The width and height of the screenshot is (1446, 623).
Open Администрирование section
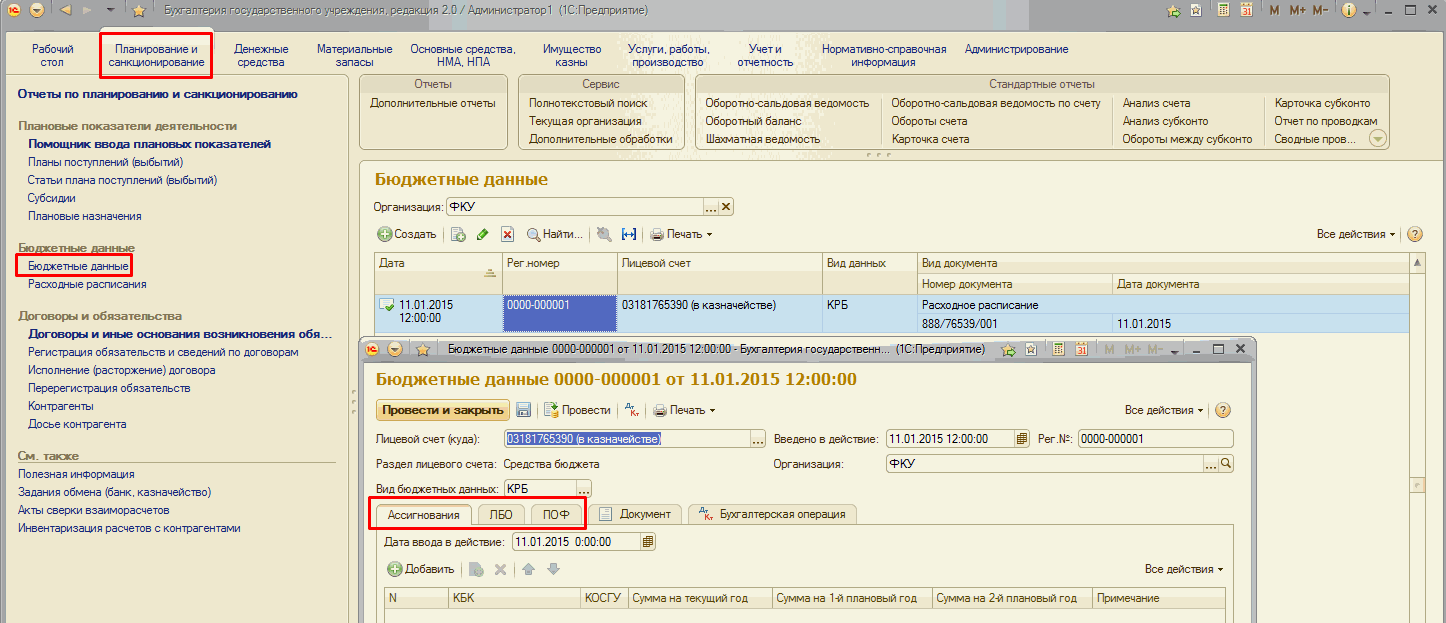pos(1016,49)
